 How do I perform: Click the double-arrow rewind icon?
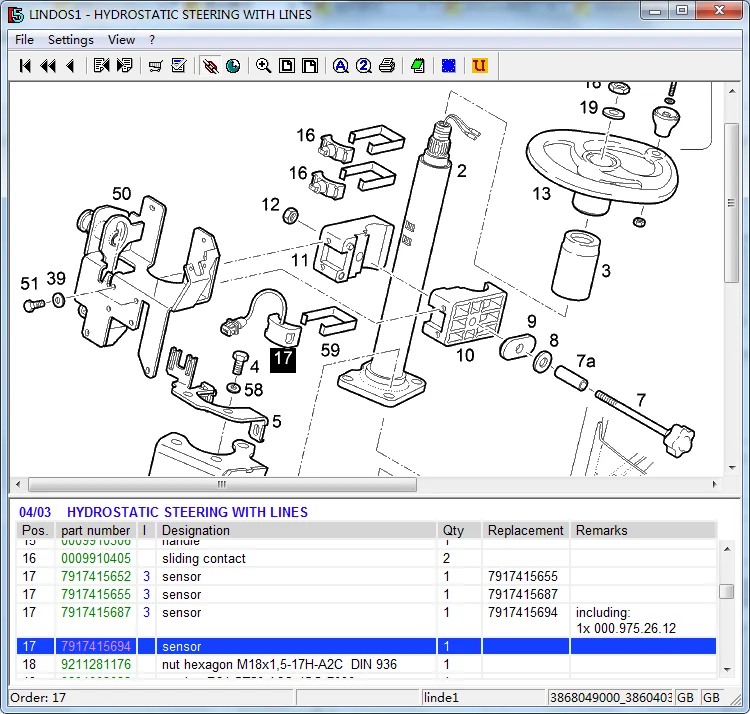coord(48,66)
